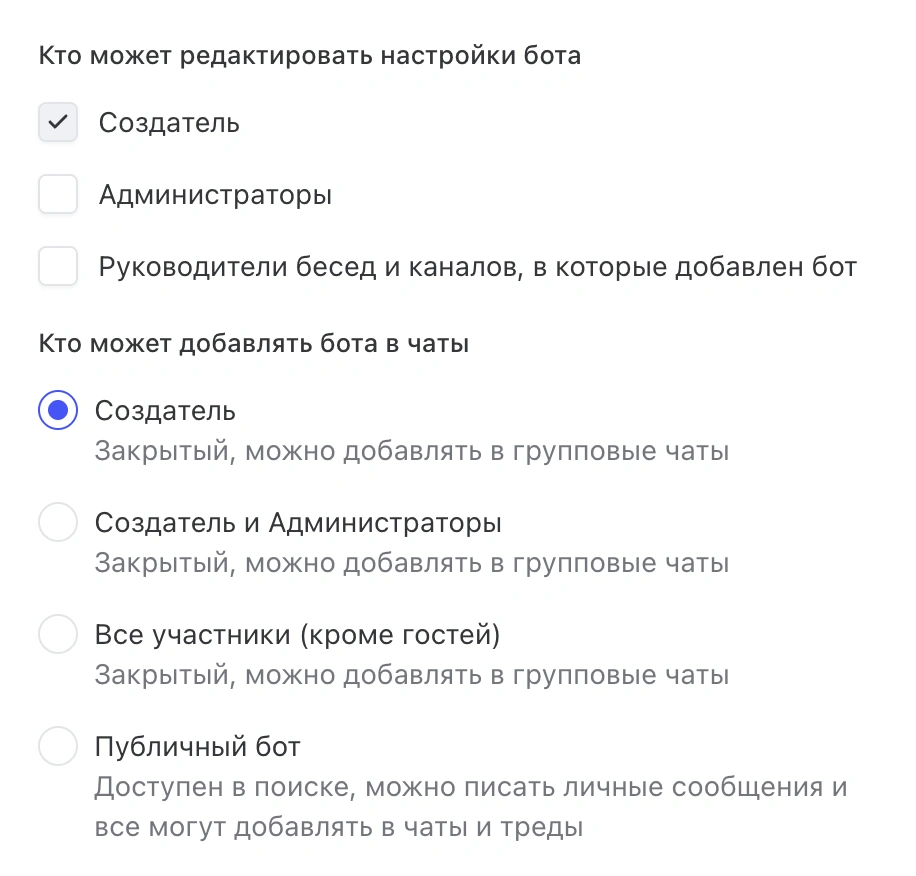
Task: Click the Создатель и Администраторы option label
Action: point(298,522)
